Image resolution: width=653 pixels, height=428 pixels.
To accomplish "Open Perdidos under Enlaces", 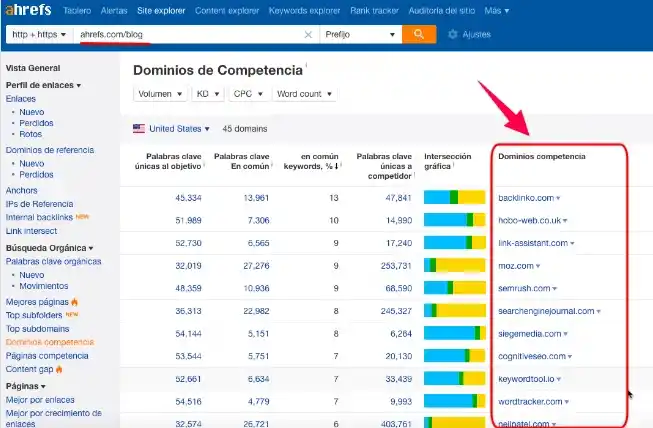I will pos(36,123).
